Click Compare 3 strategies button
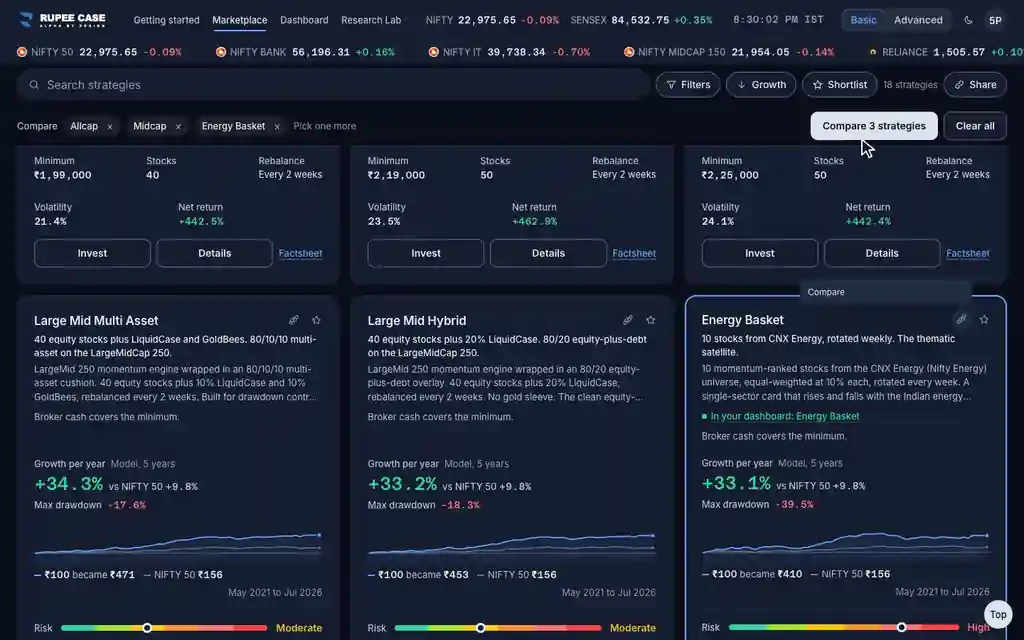Viewport: 1024px width, 640px height. click(x=874, y=126)
